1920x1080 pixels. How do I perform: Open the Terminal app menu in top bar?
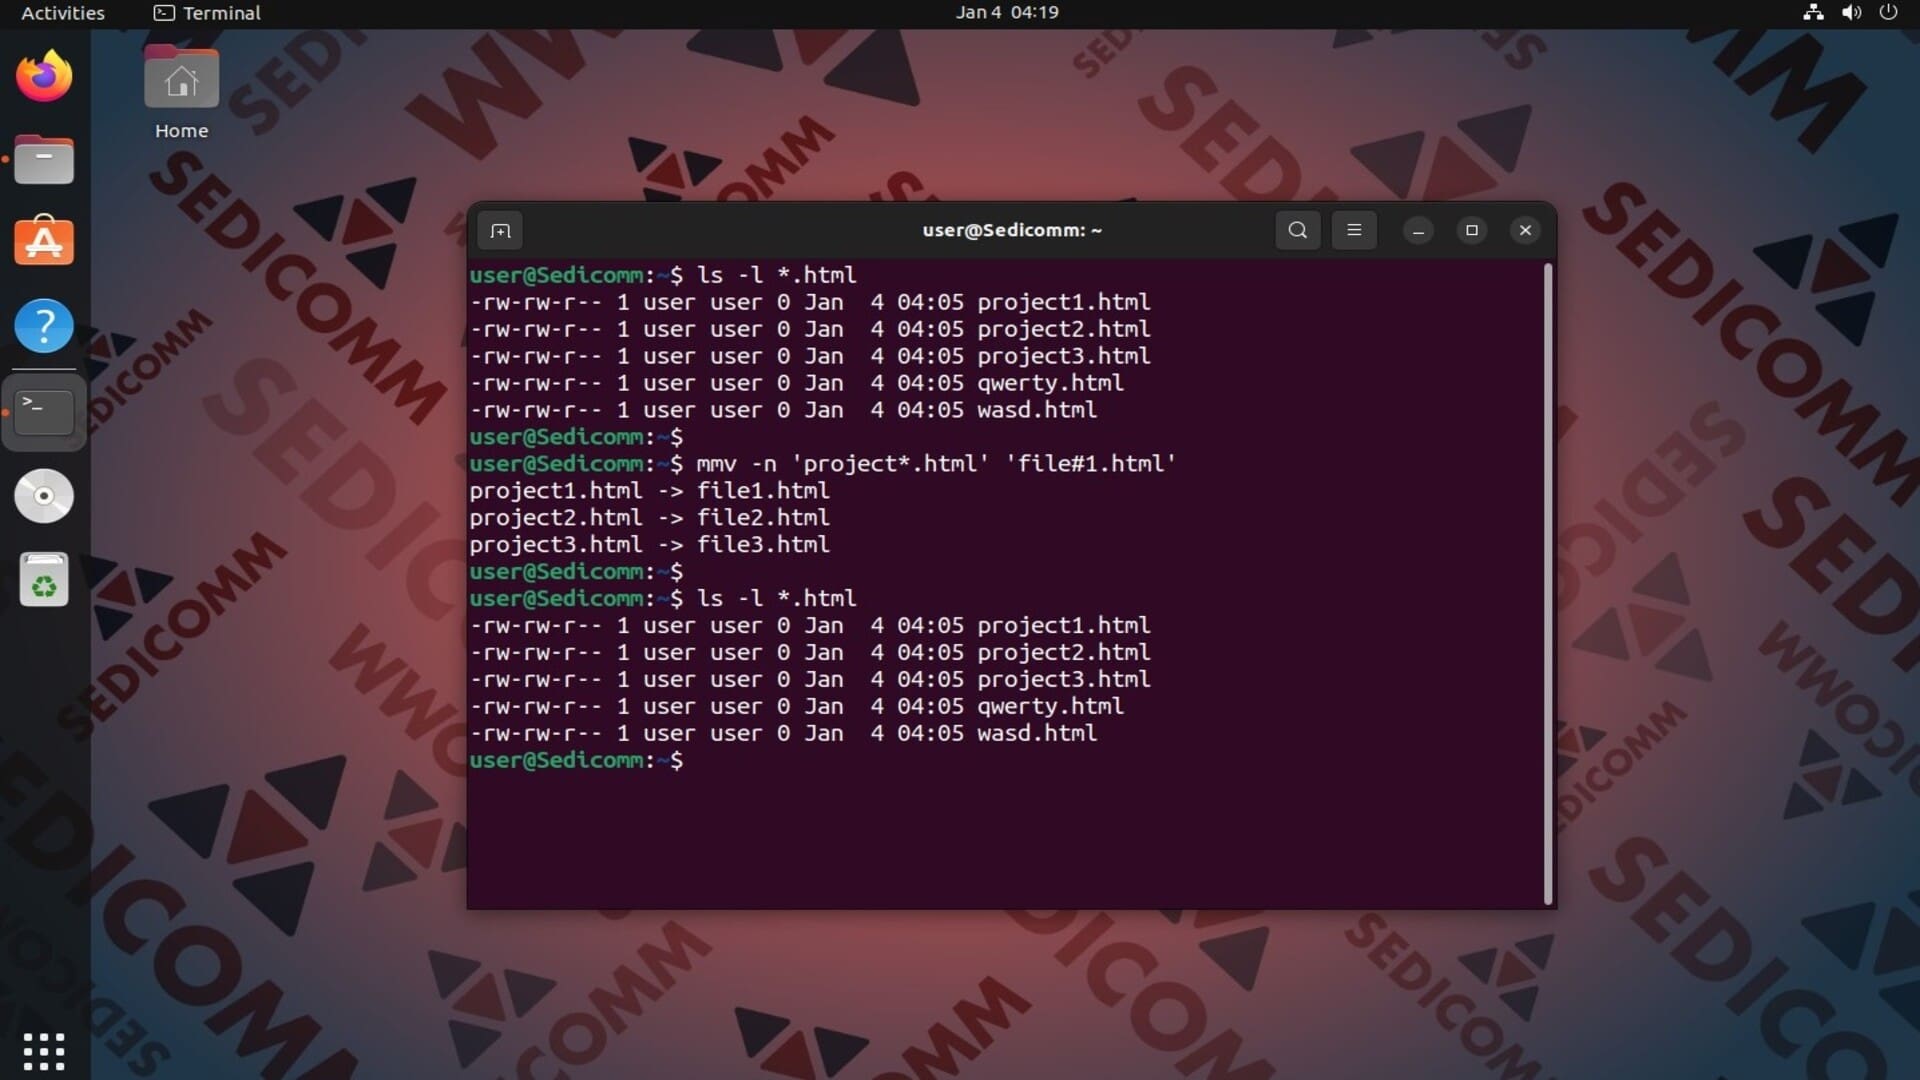(207, 13)
